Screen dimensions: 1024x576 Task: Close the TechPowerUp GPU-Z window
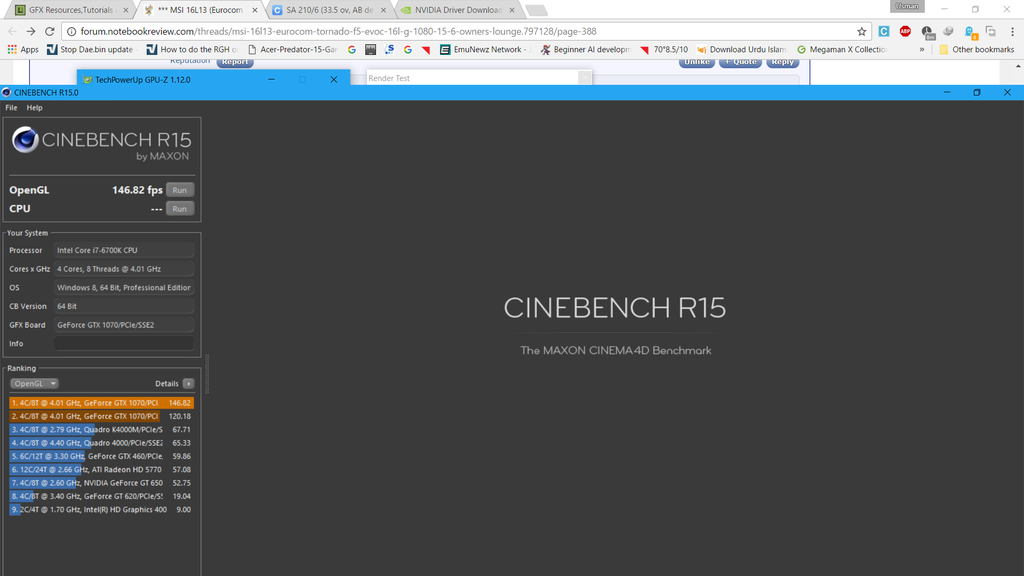(334, 80)
